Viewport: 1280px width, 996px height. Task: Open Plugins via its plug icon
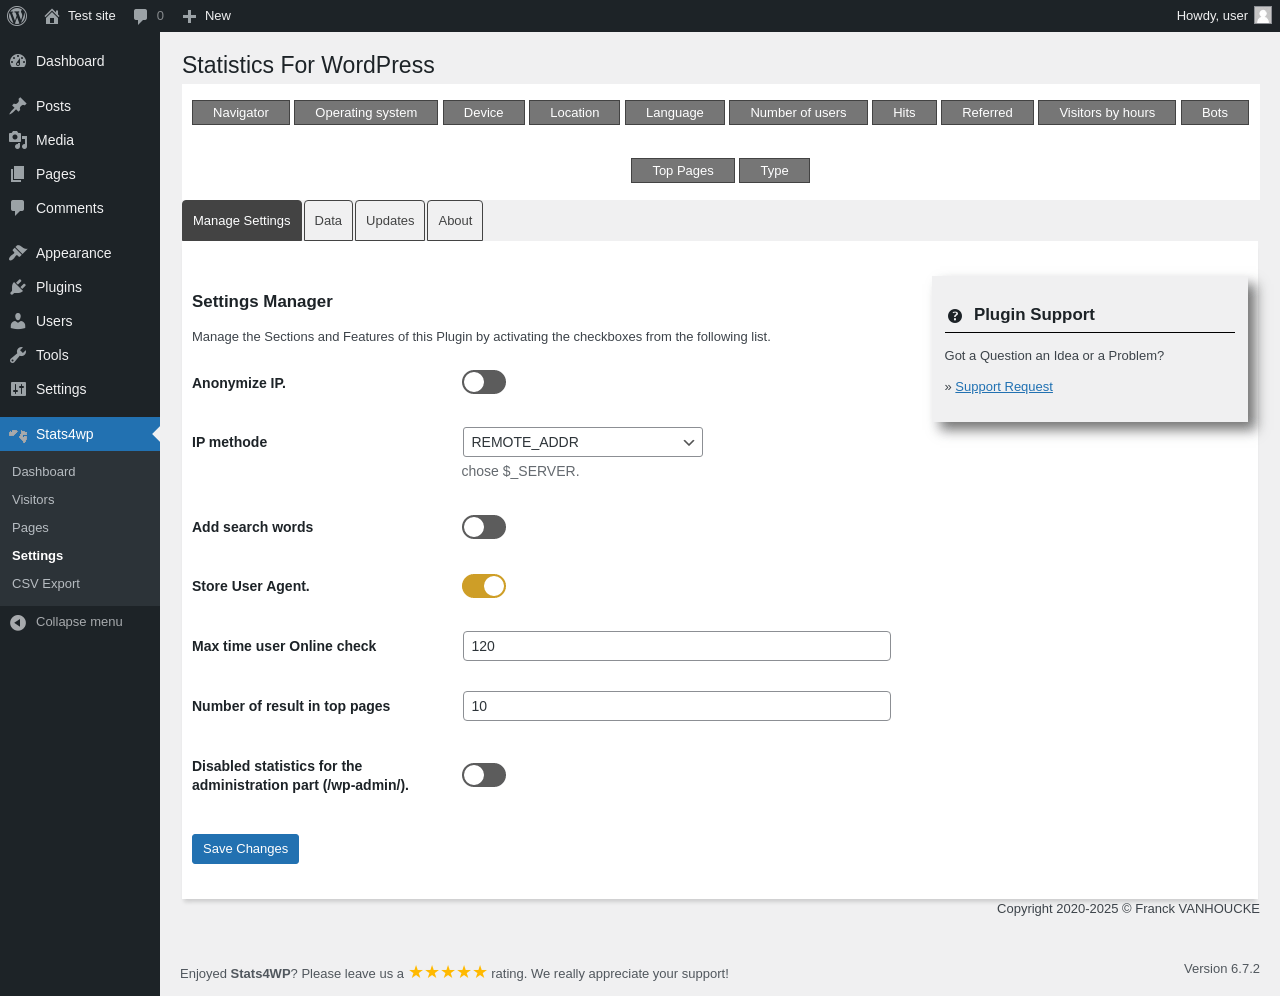tap(18, 287)
